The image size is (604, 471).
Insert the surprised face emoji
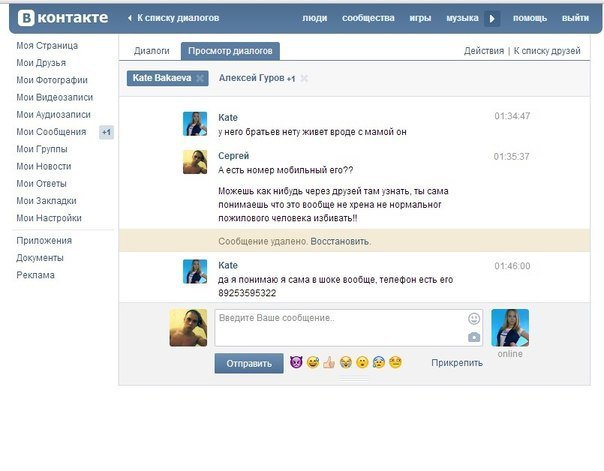[x=362, y=362]
